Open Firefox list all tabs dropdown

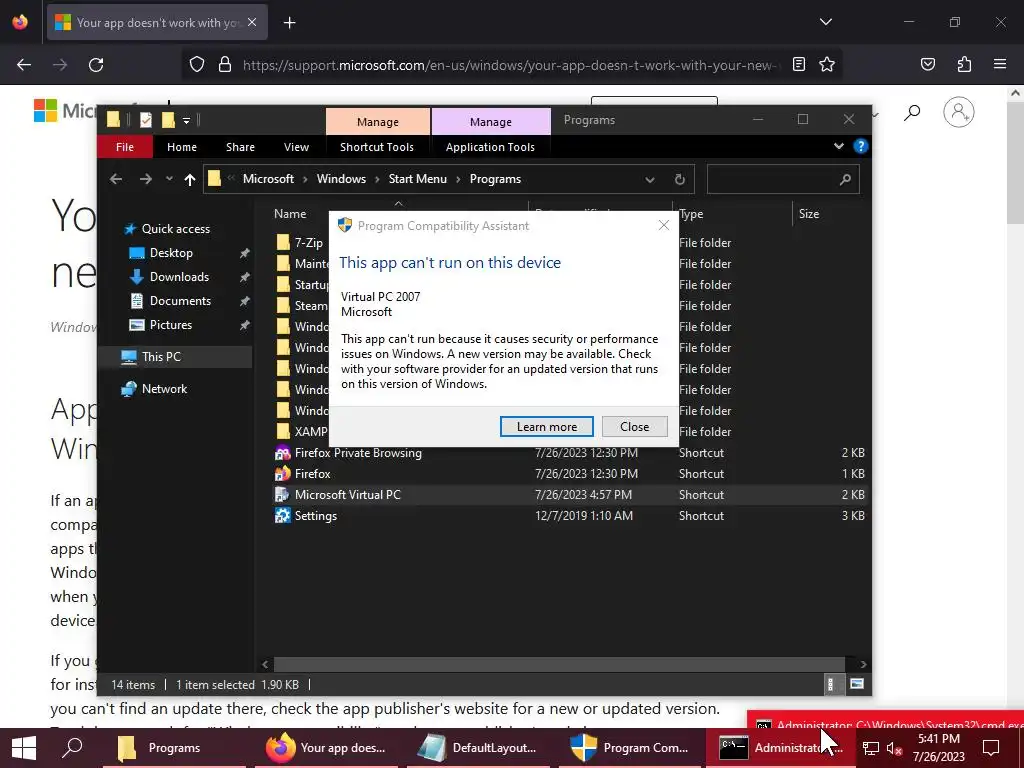click(x=825, y=22)
